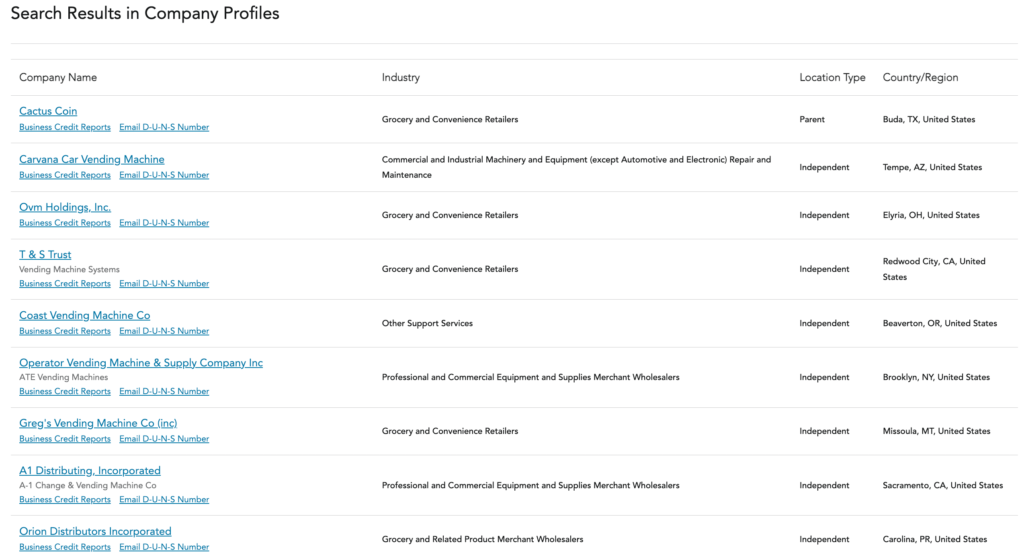Open Business Credit Reports under T & S Trust
Screen dimensions: 1024x559
[x=65, y=283]
